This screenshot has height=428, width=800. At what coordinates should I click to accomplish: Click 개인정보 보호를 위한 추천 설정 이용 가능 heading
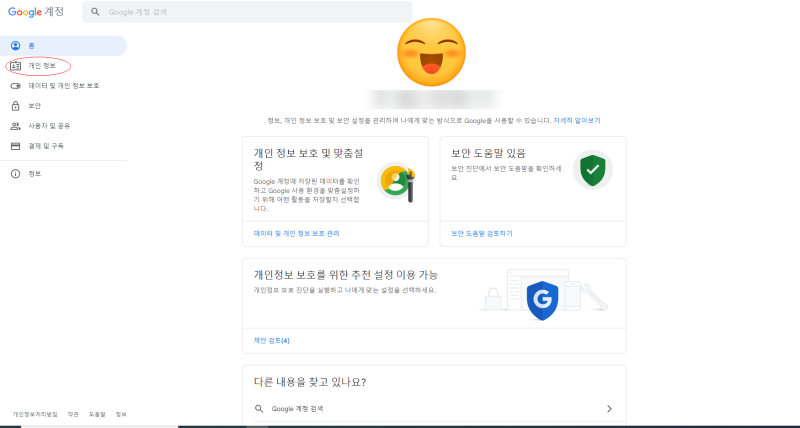345,275
